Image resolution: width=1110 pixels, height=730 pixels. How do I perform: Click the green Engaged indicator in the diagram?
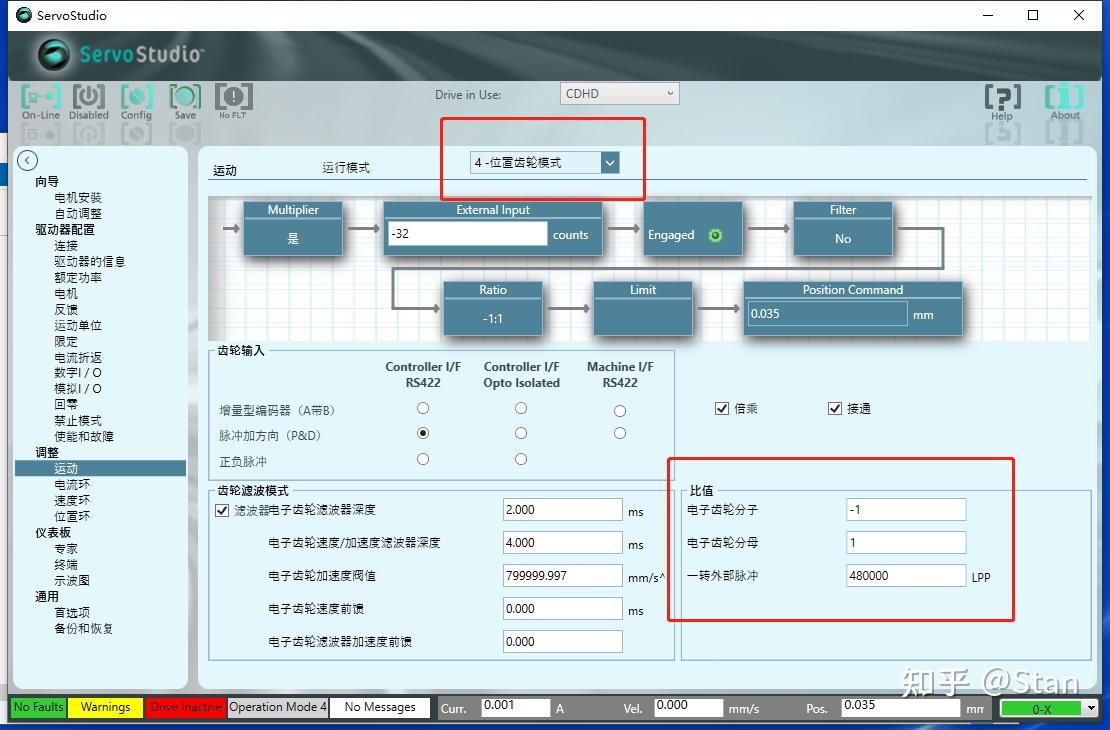point(716,235)
